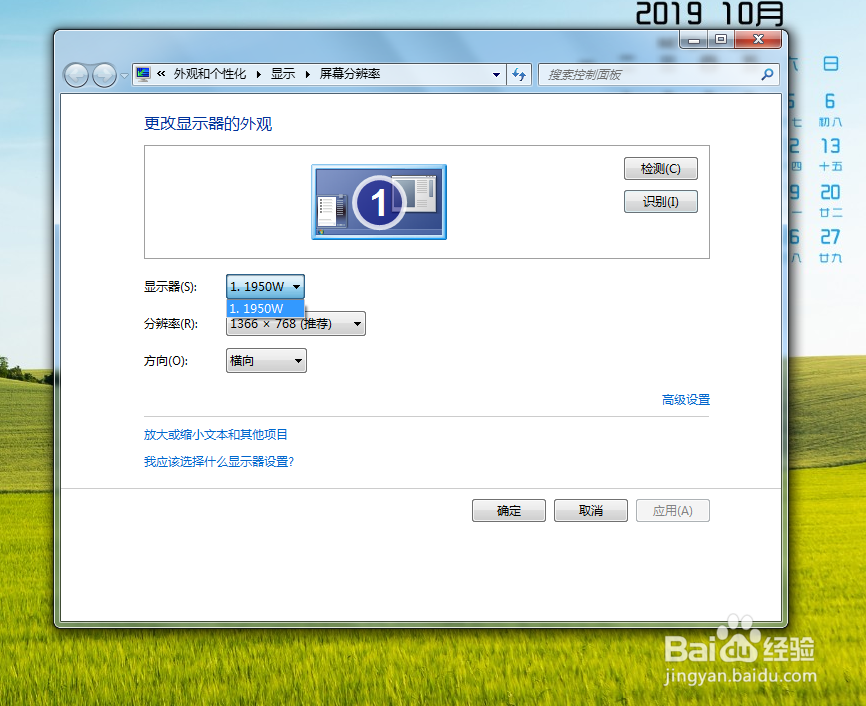Select 屏幕分辨率 breadcrumb

coord(350,74)
